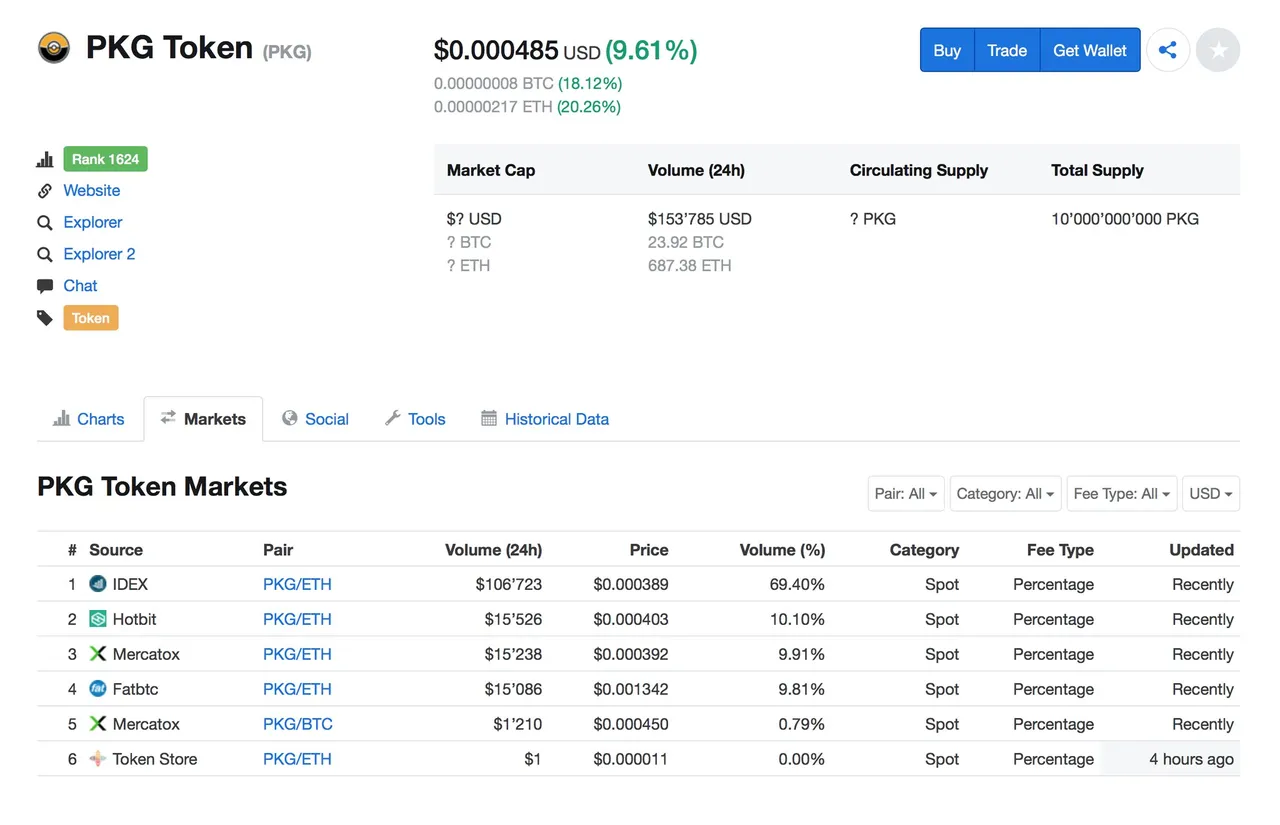Image resolution: width=1280 pixels, height=825 pixels.
Task: Open the Tools tab
Action: [415, 419]
